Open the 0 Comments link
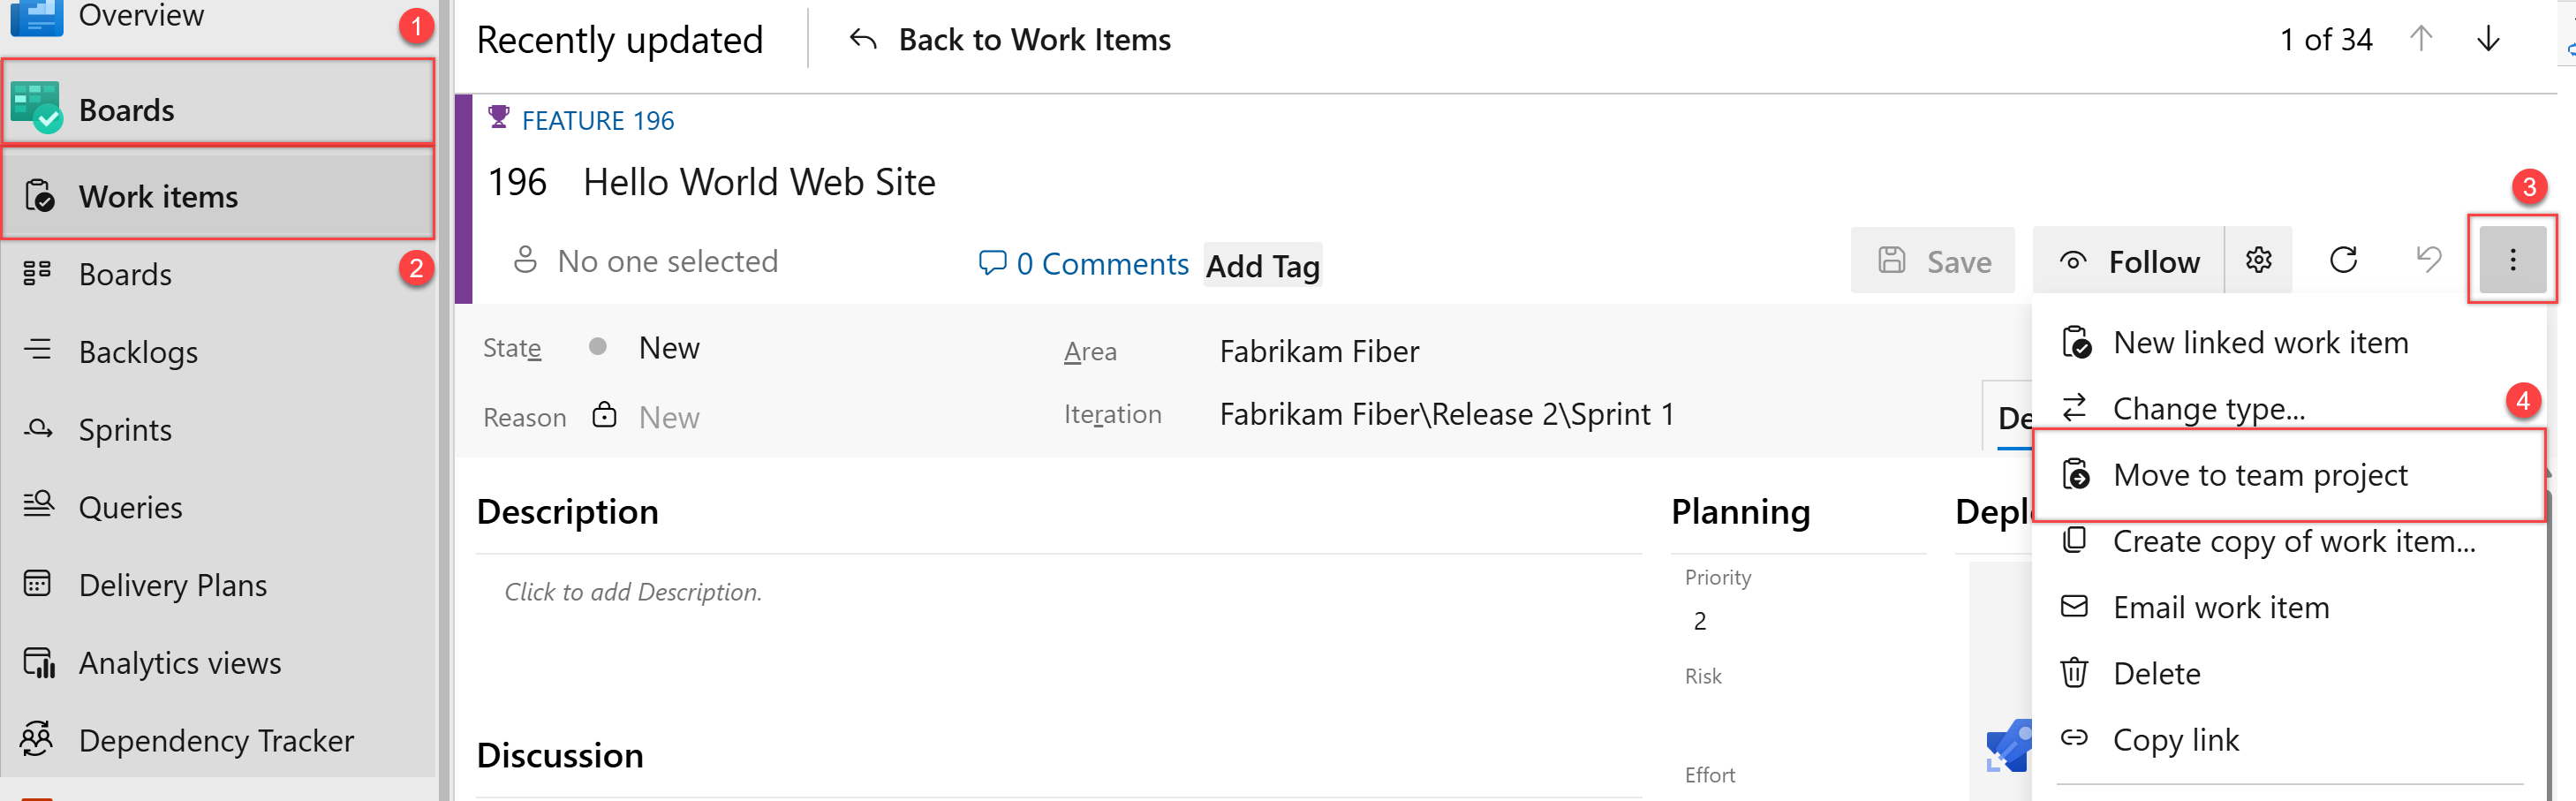The image size is (2576, 801). tap(1084, 264)
